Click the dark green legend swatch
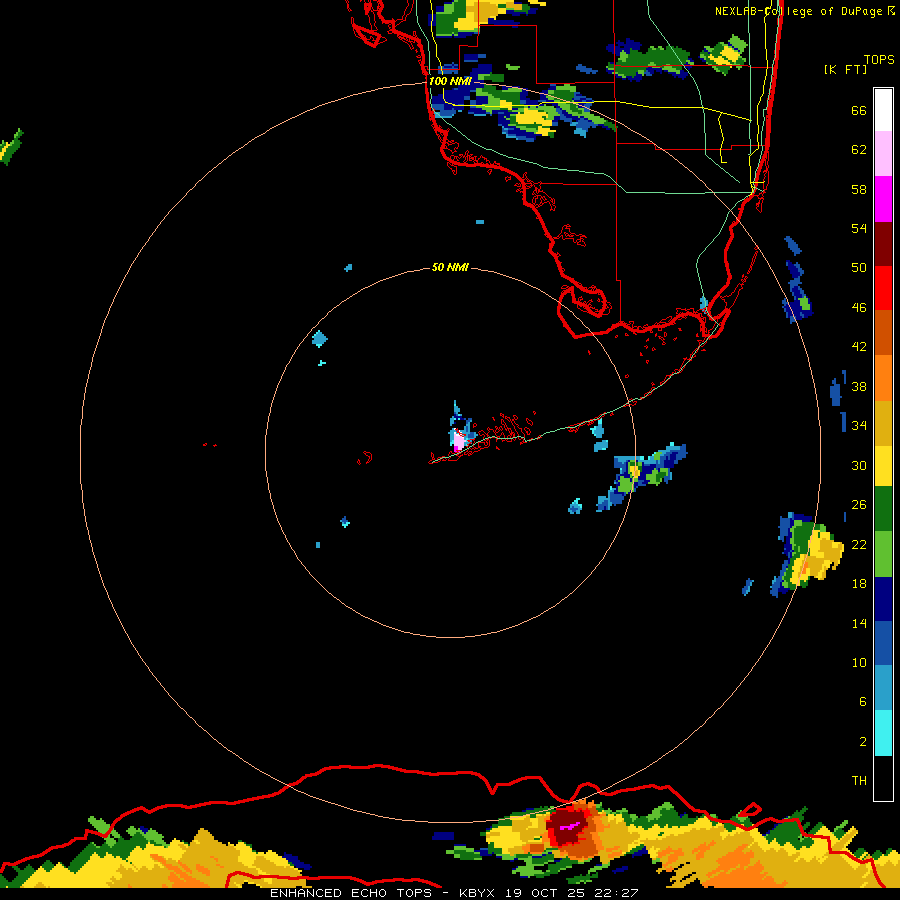900x900 pixels. 883,509
